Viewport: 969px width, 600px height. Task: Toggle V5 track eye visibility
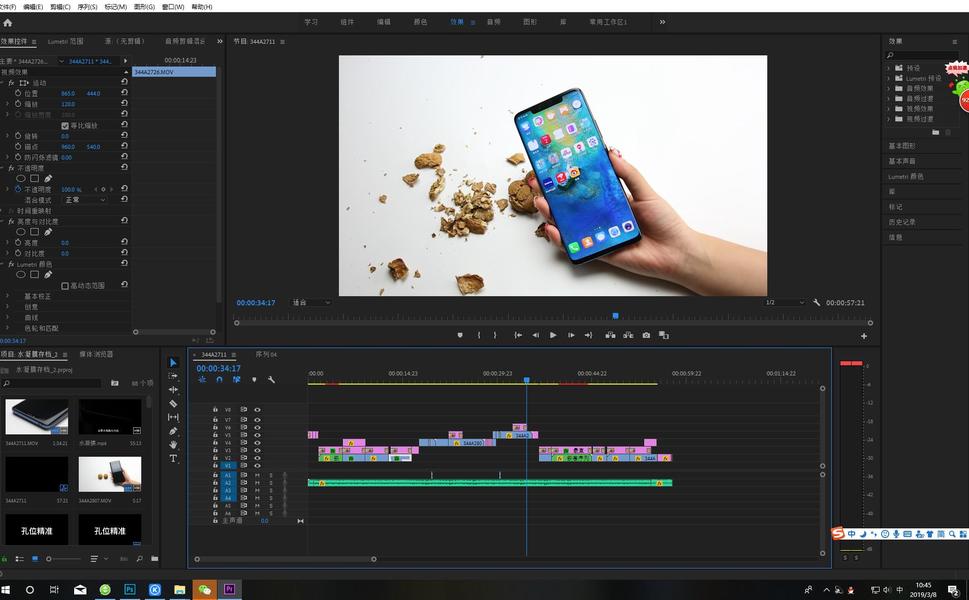(257, 435)
